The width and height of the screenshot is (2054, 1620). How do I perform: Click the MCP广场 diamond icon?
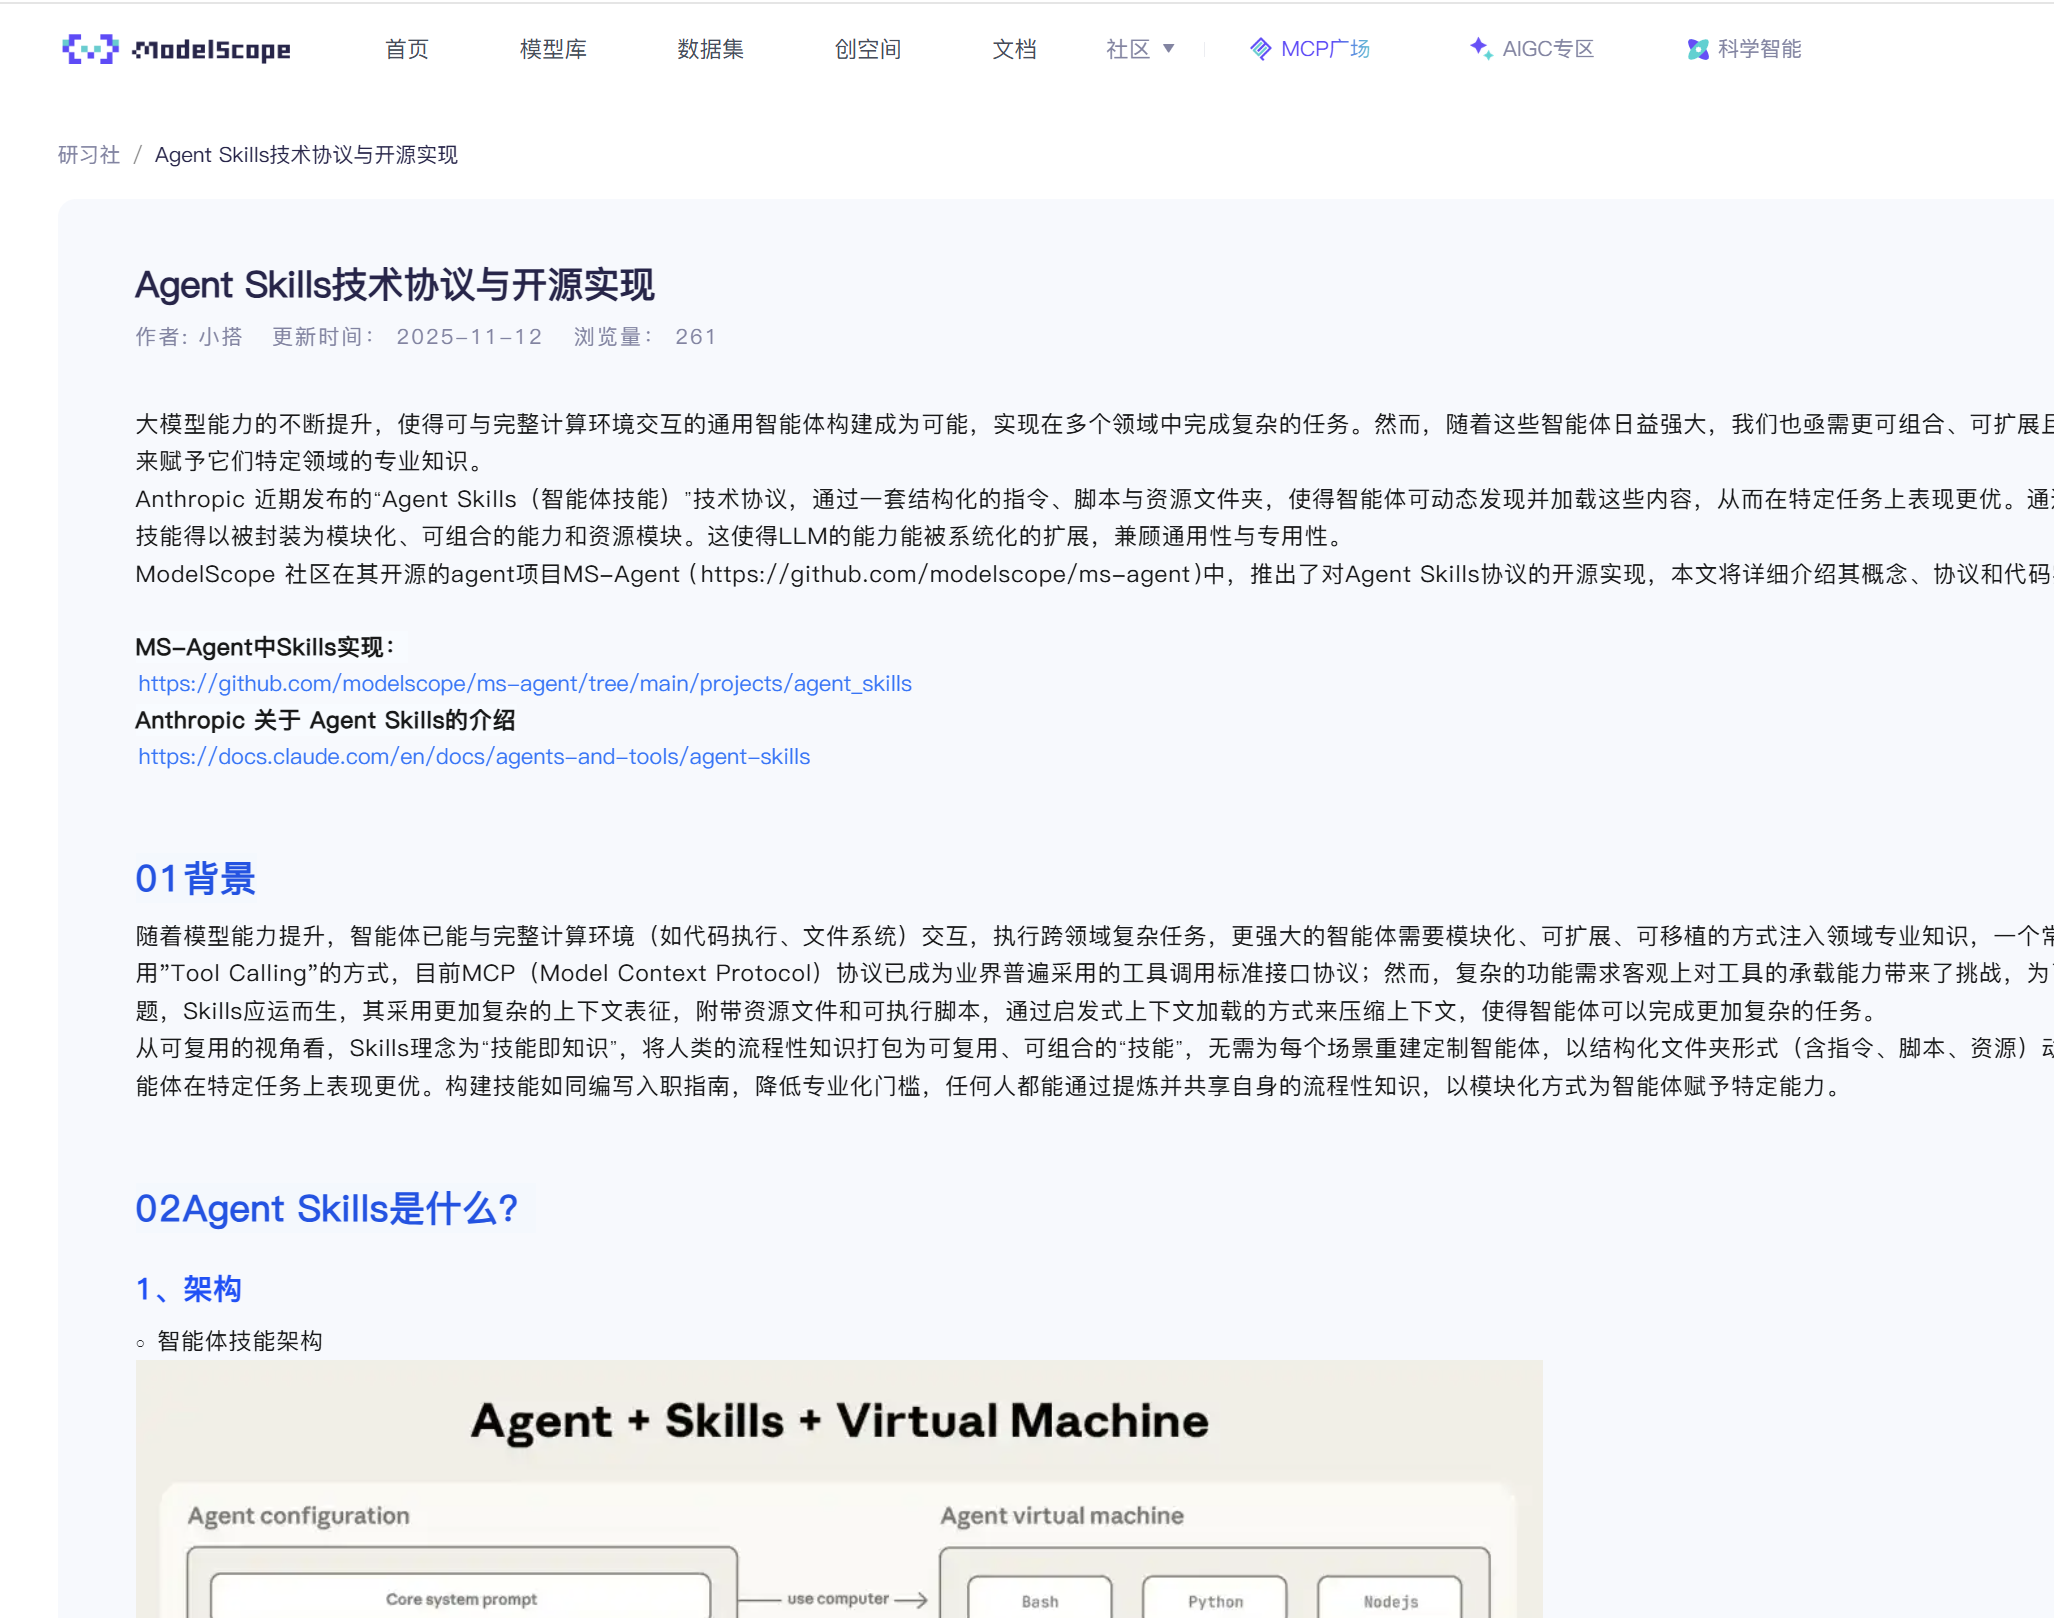(1259, 48)
